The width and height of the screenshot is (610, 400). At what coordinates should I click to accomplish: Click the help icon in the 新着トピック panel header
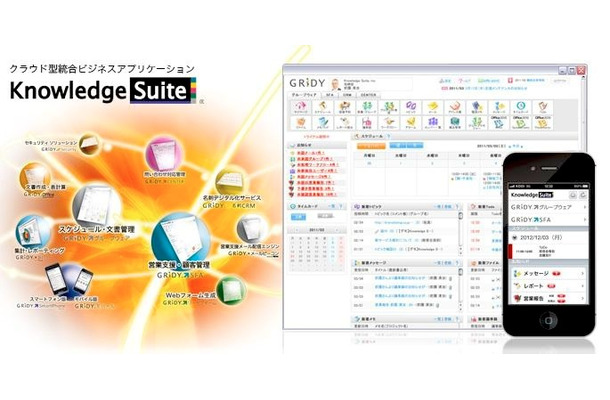[x=458, y=207]
